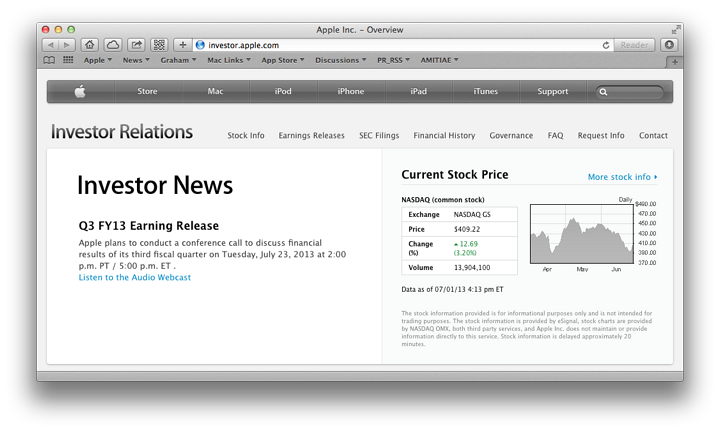Click the Share toolbar icon

[x=136, y=45]
